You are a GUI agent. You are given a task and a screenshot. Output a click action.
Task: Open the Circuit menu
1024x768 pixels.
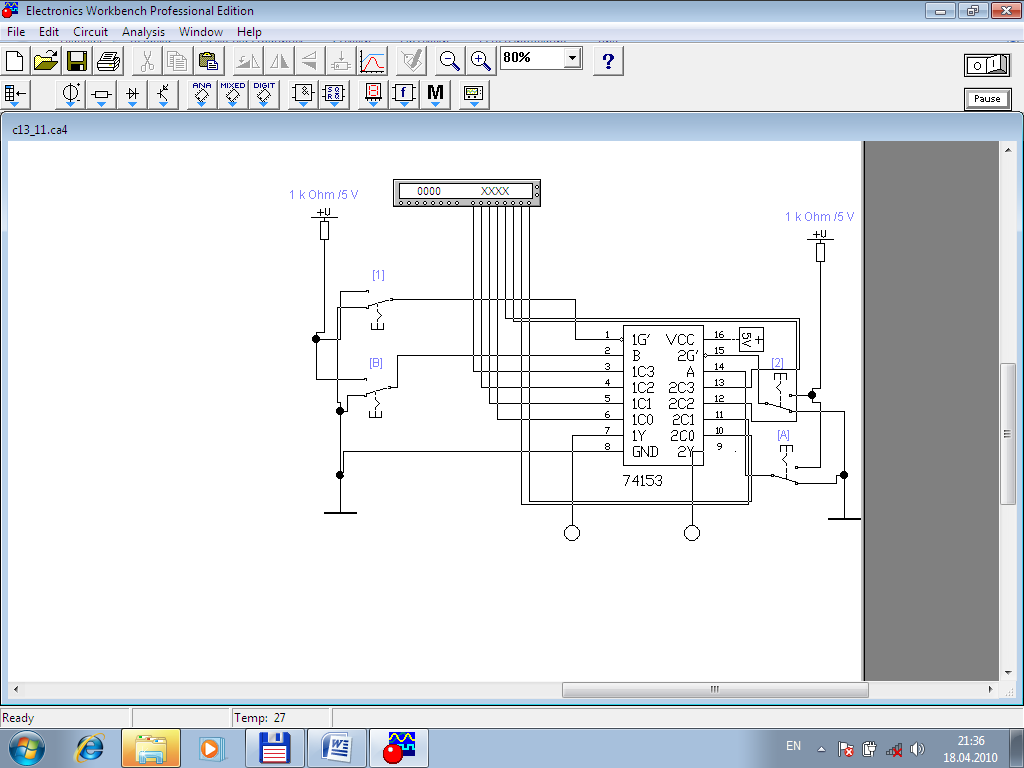tap(90, 31)
